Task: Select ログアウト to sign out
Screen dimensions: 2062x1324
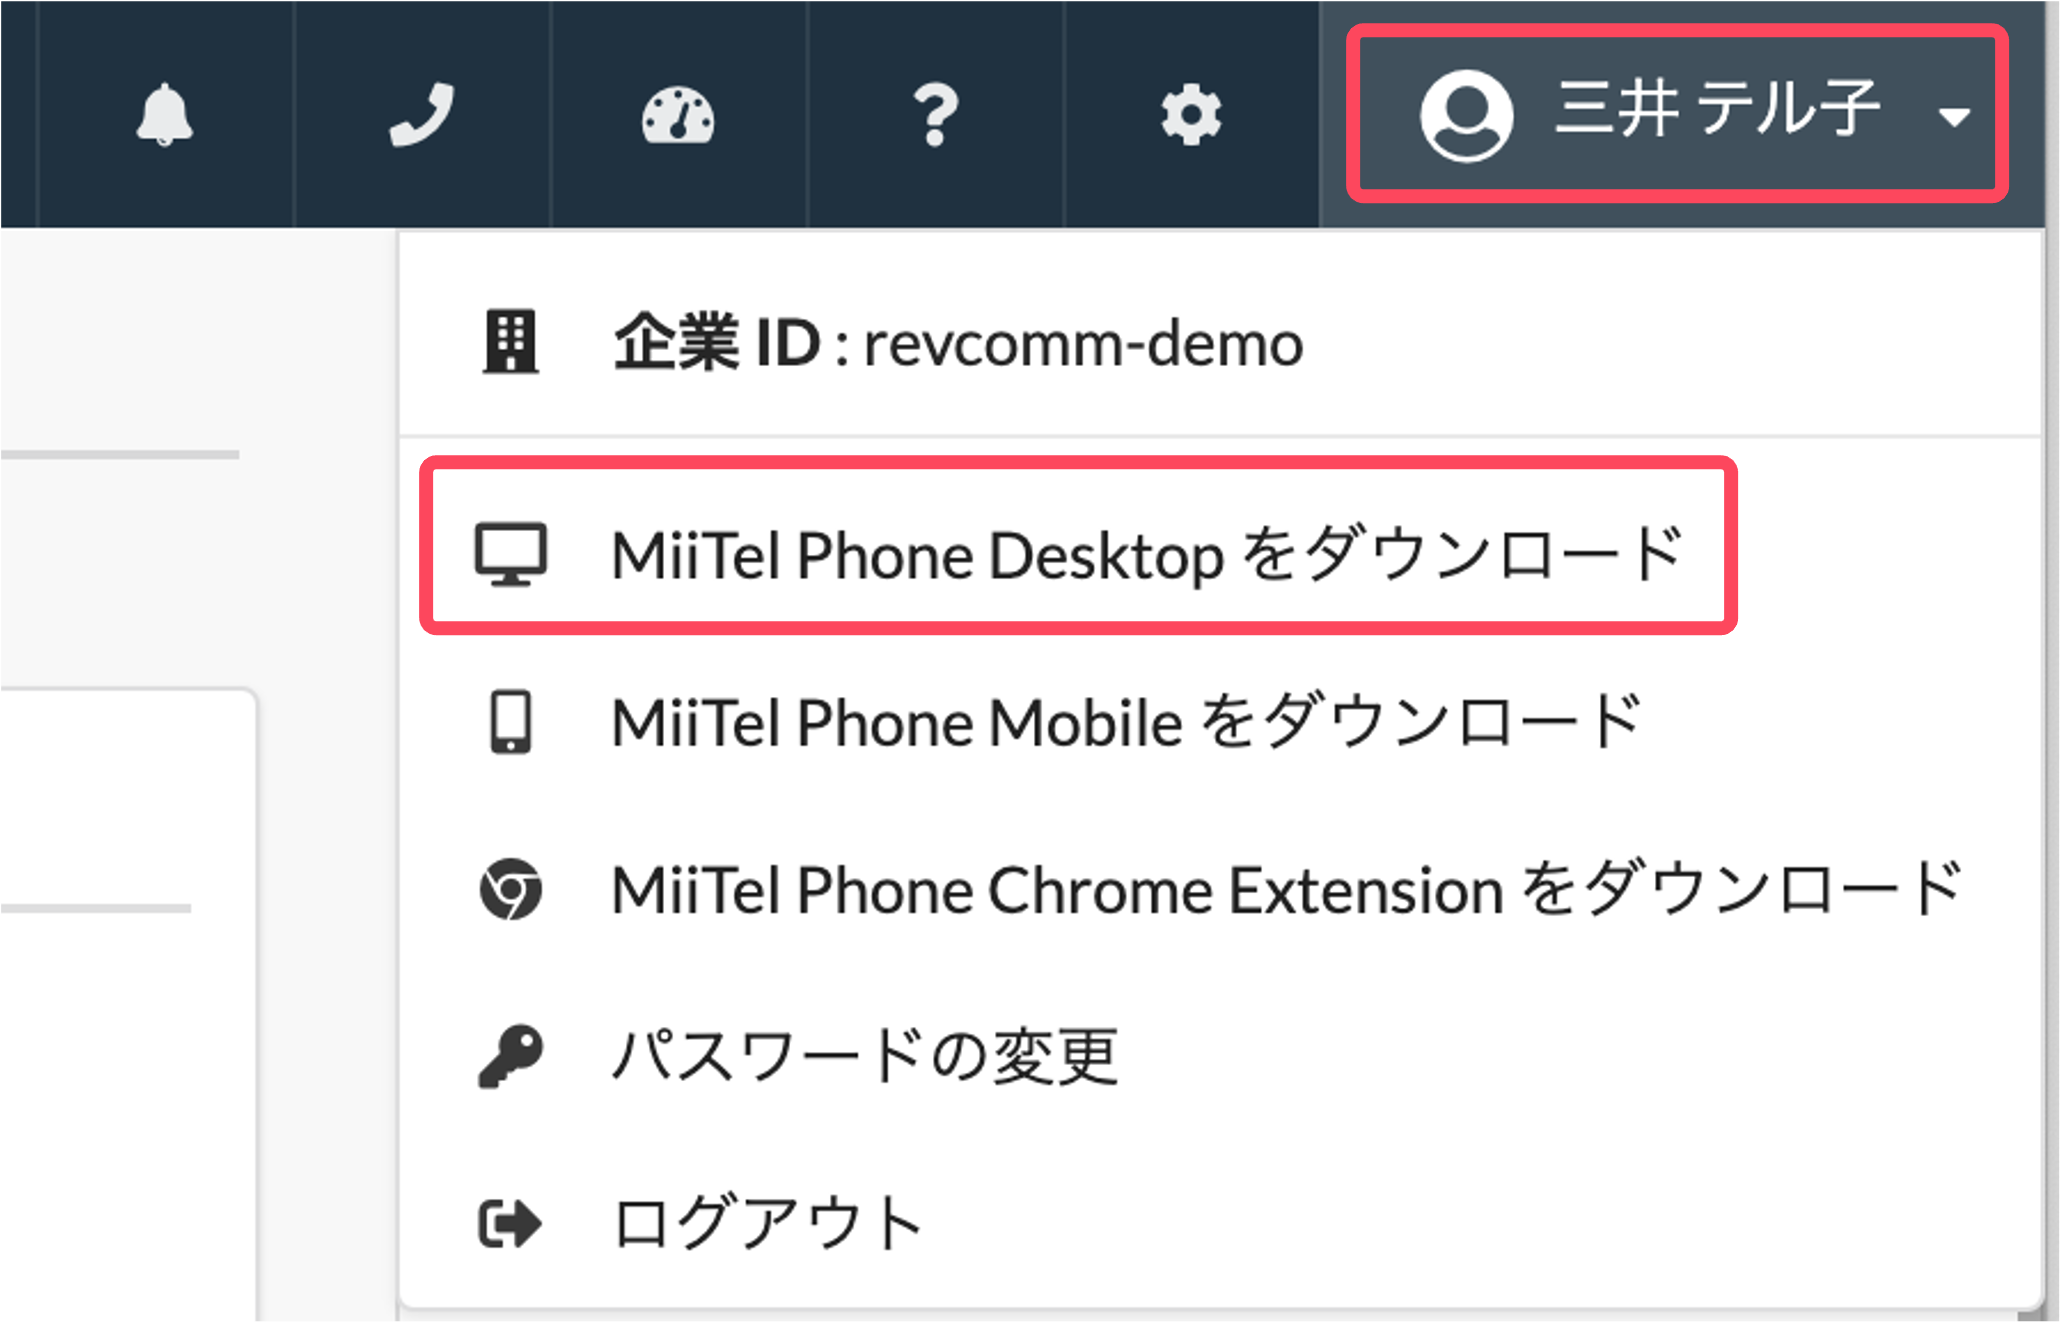Action: pos(768,1223)
